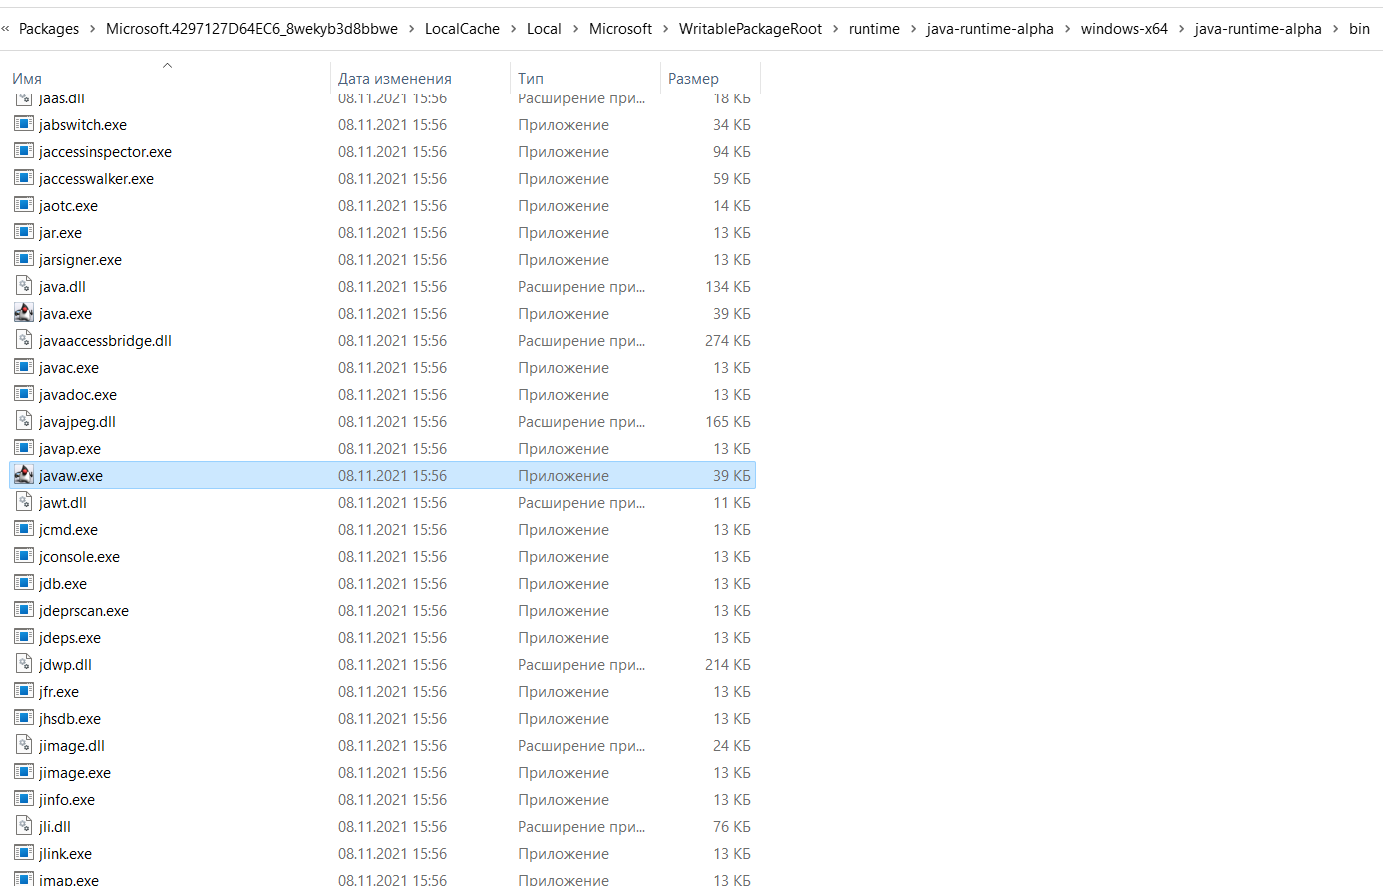Click the jaccesswalker.exe file icon
The width and height of the screenshot is (1383, 886).
click(x=24, y=178)
